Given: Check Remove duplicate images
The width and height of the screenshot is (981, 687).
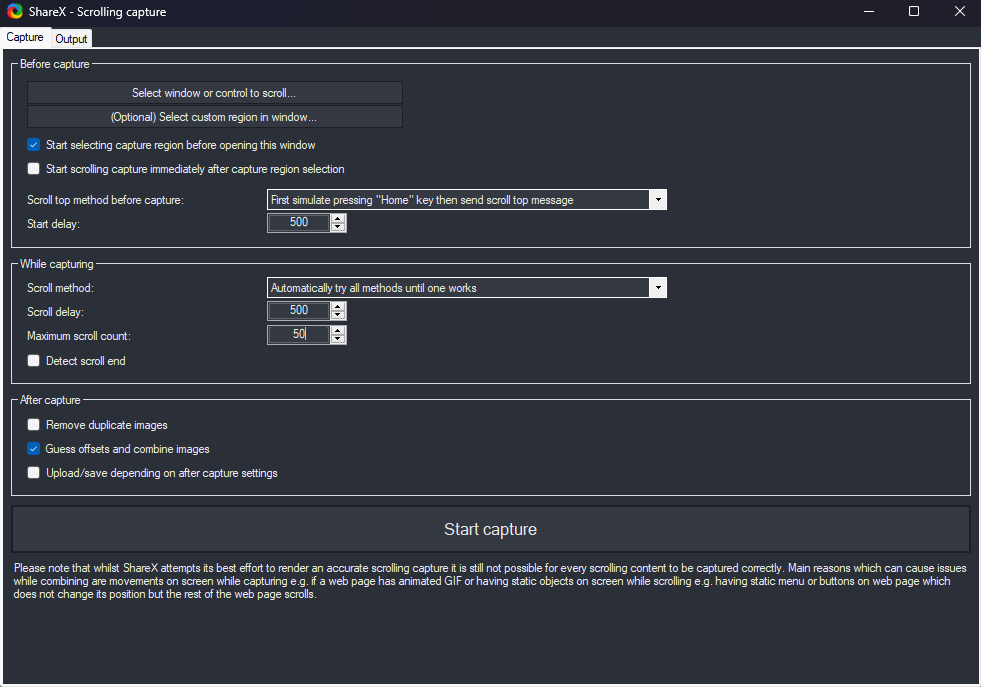Looking at the screenshot, I should point(34,425).
